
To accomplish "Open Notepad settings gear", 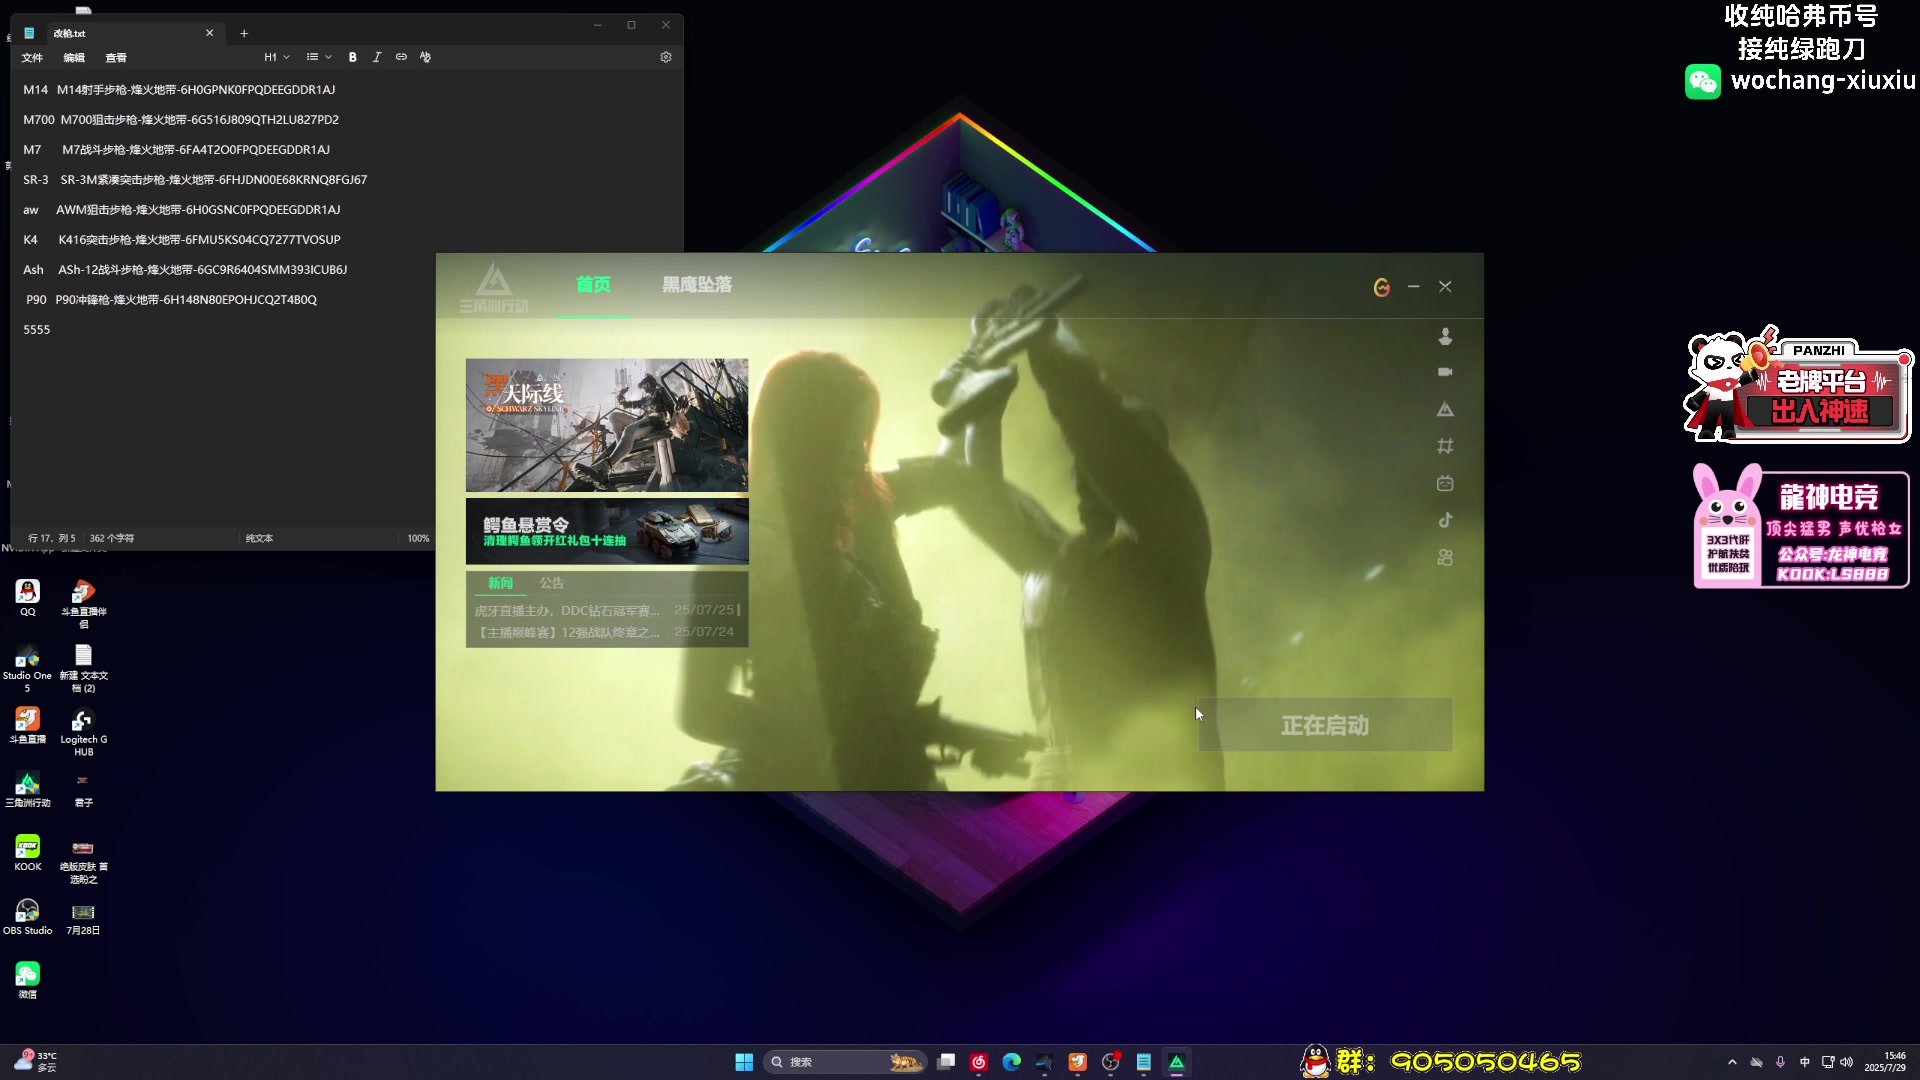I will (666, 57).
